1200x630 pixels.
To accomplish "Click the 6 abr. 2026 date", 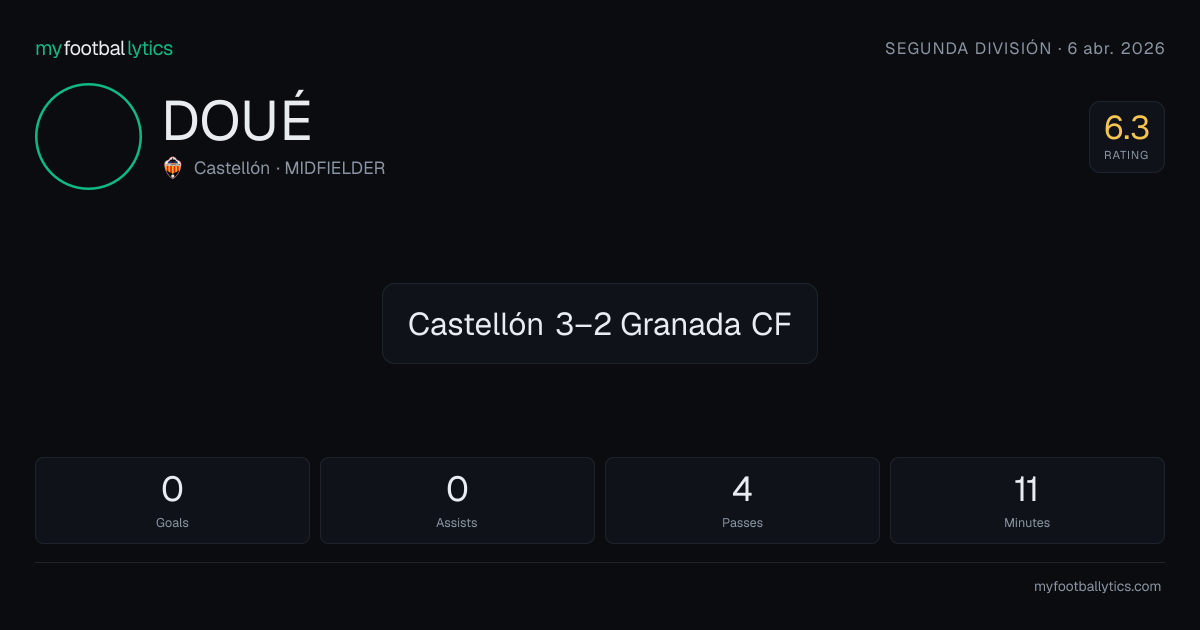I will 1116,48.
